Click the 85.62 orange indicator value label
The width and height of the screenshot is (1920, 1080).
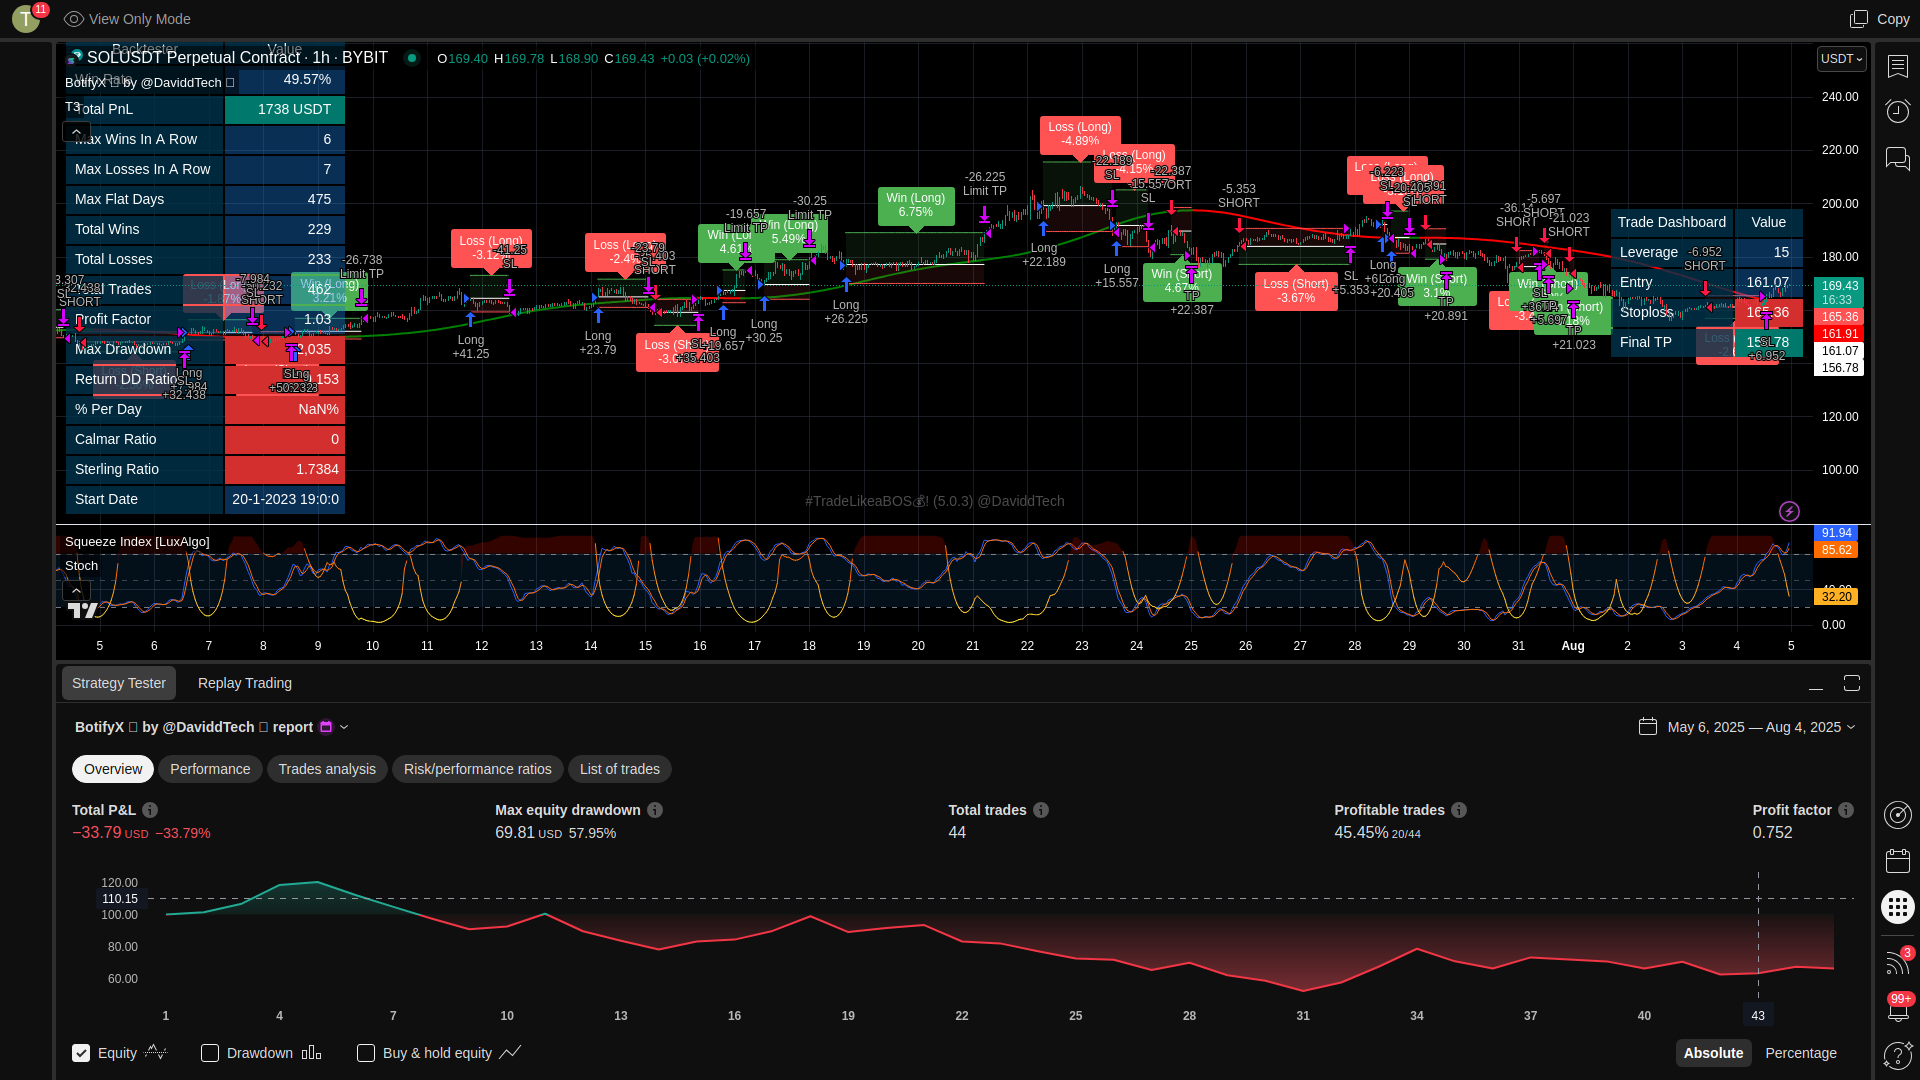1836,550
